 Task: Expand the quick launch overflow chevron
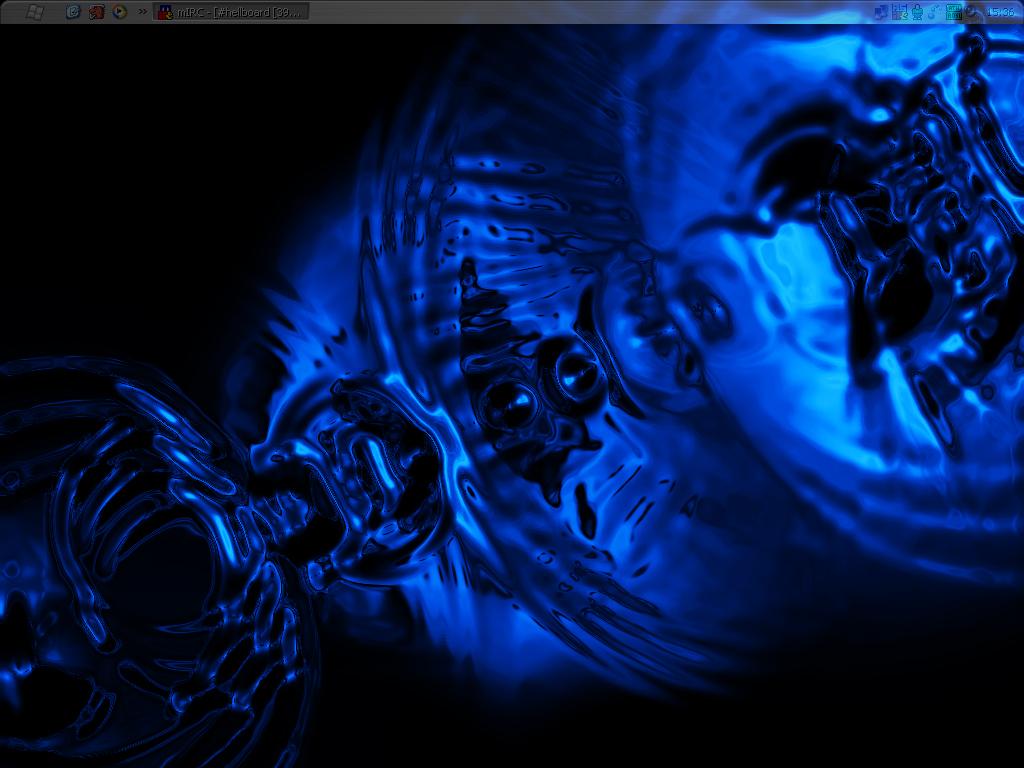[143, 12]
